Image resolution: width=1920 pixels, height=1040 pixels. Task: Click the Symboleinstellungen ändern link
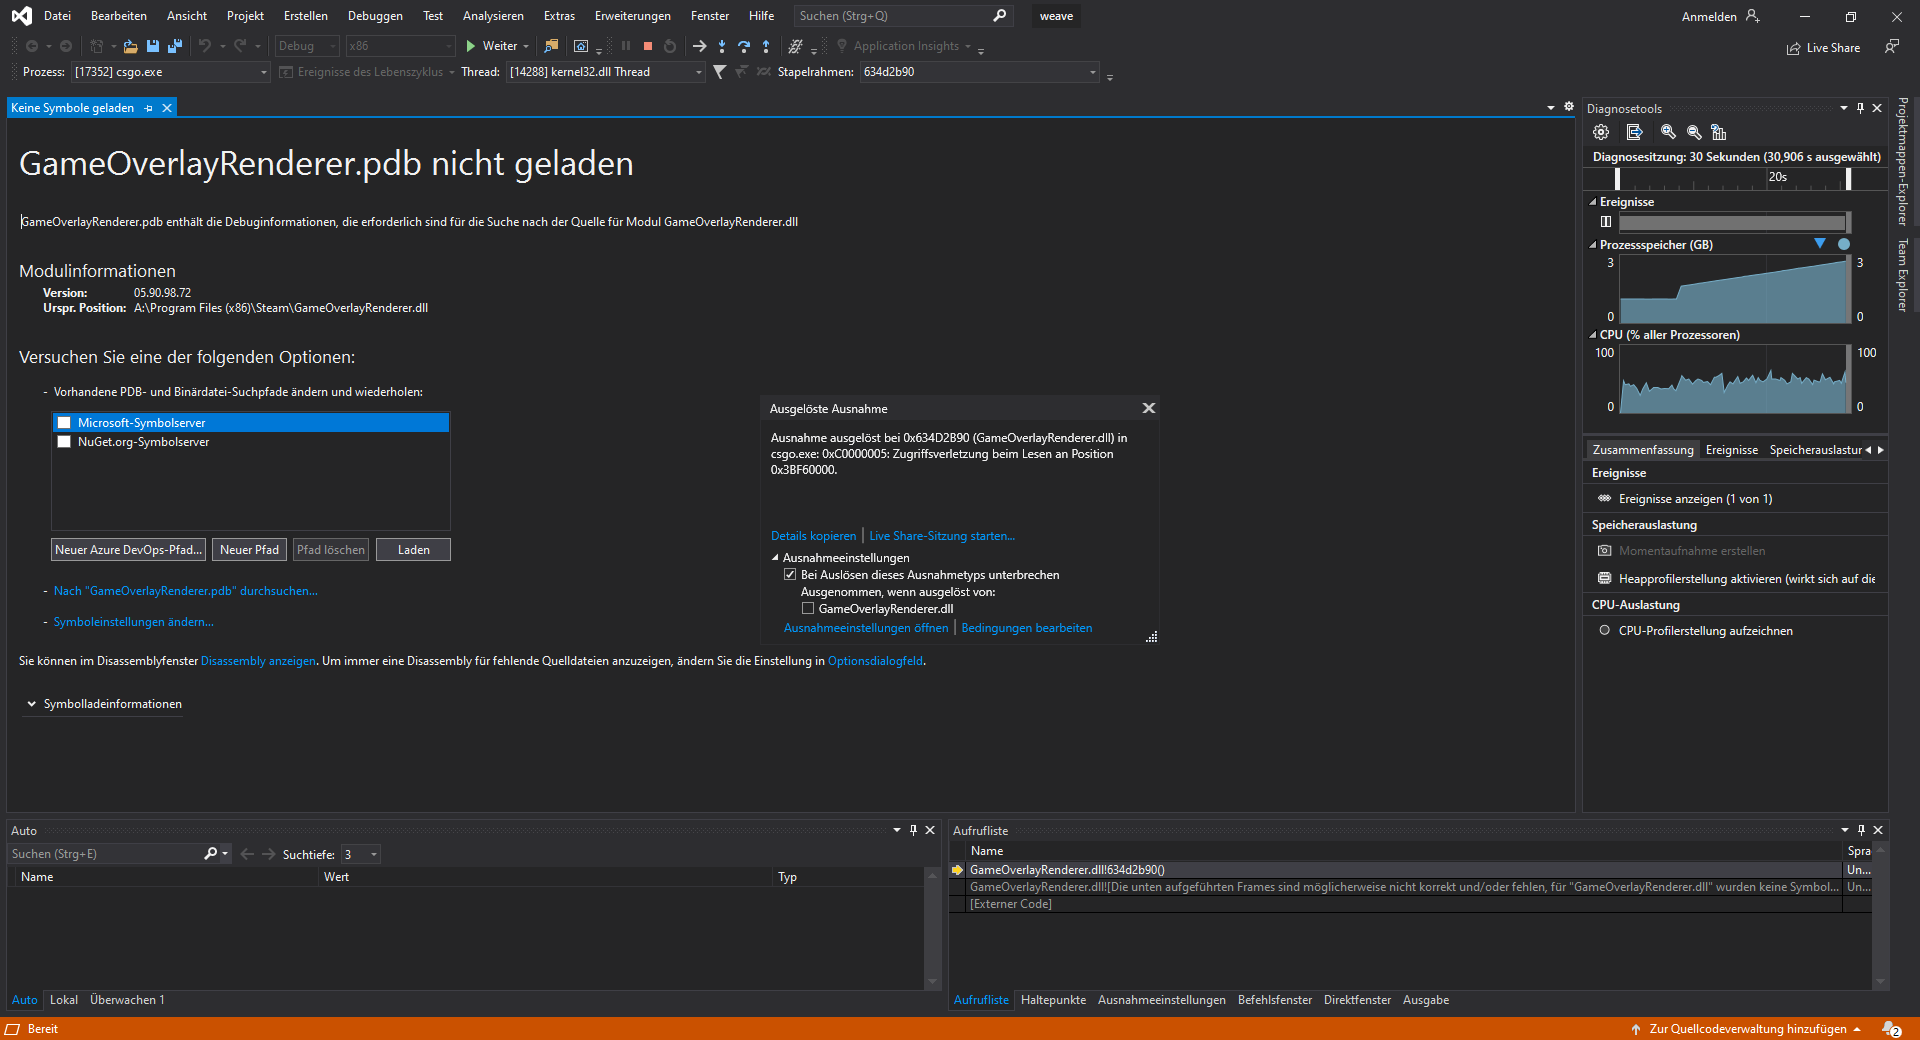point(133,622)
